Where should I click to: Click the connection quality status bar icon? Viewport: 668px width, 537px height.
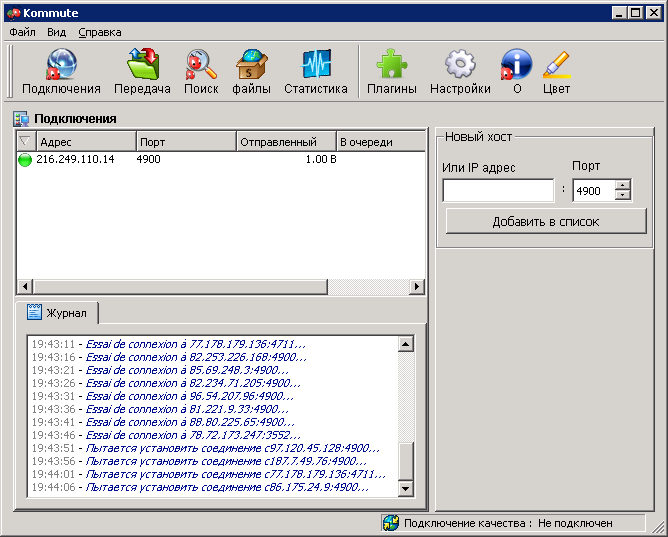pyautogui.click(x=391, y=523)
